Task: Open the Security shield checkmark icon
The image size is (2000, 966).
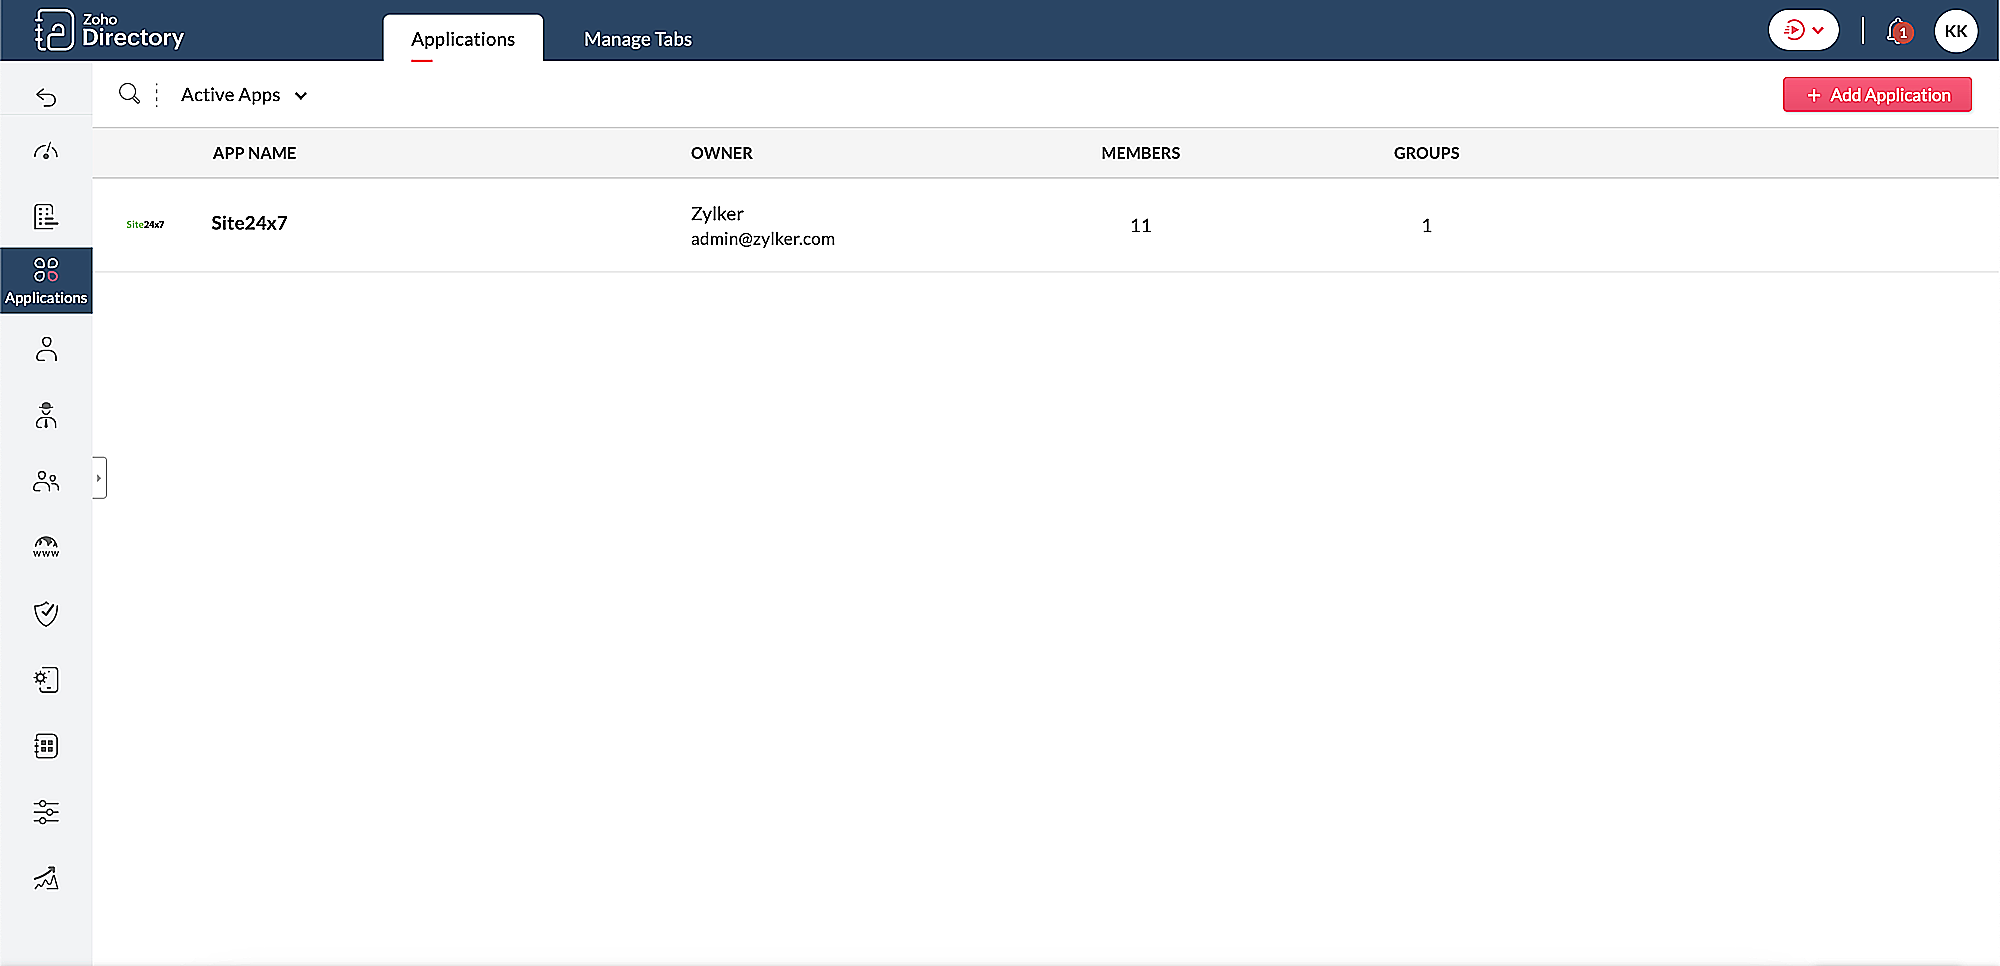Action: [x=46, y=613]
